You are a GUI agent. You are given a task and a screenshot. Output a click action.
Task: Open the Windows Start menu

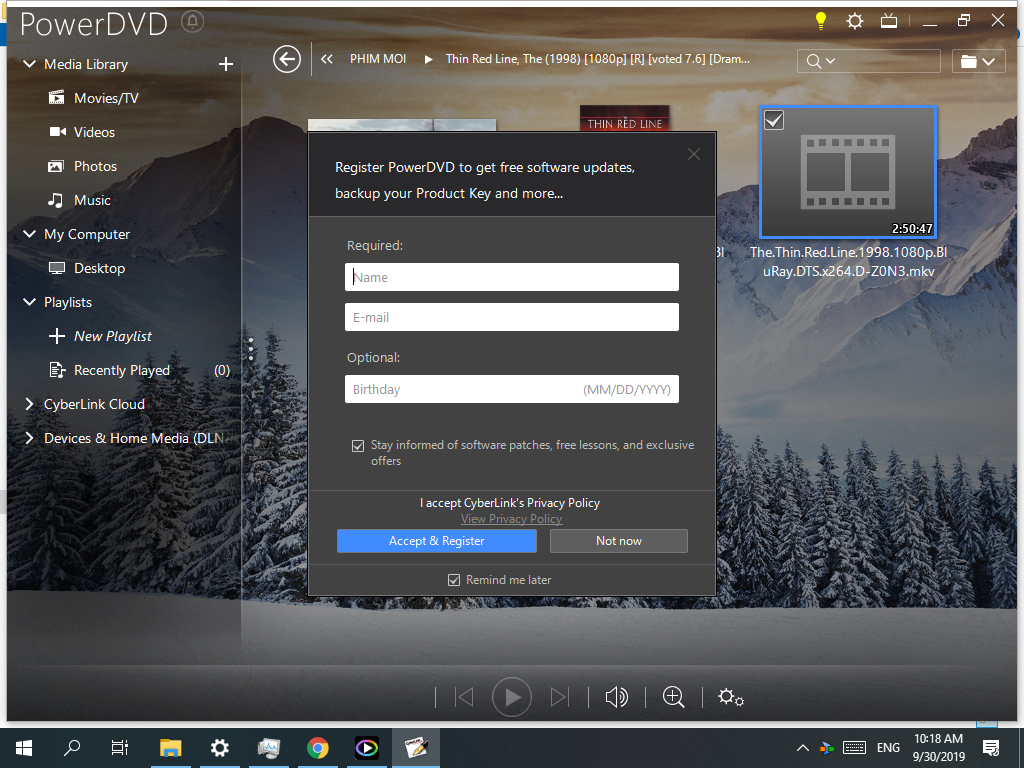coord(24,747)
